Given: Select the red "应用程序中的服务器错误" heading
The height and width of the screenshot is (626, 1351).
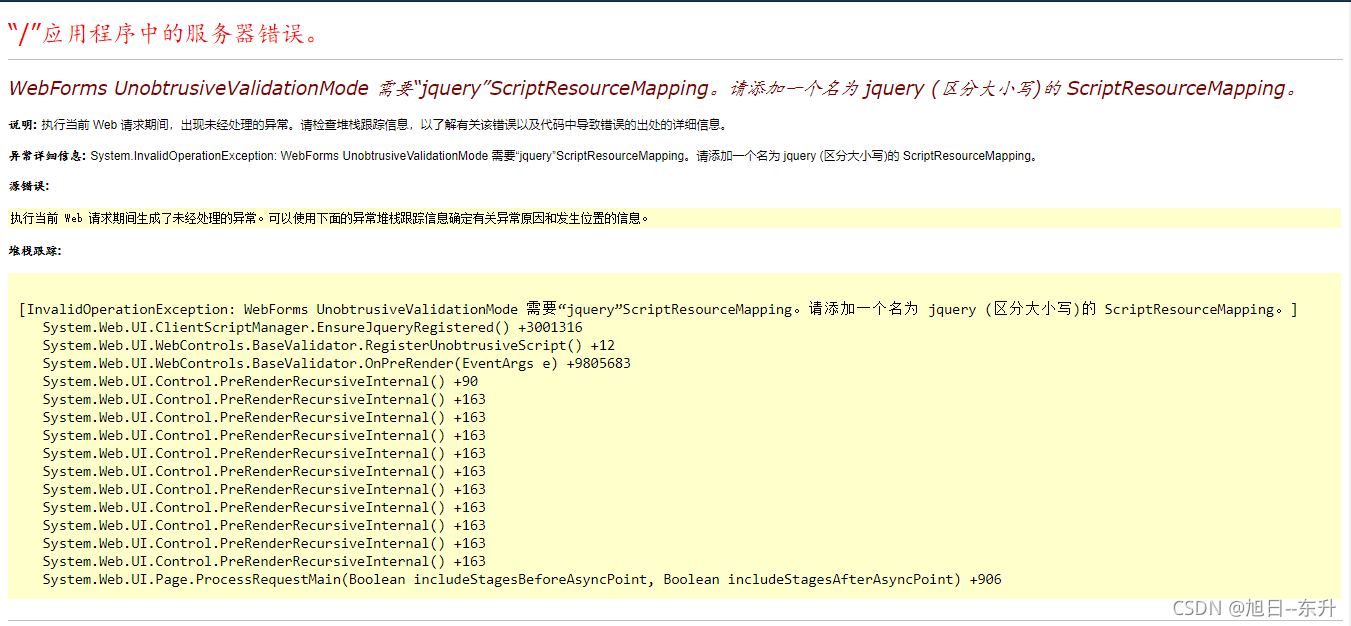Looking at the screenshot, I should pos(164,33).
